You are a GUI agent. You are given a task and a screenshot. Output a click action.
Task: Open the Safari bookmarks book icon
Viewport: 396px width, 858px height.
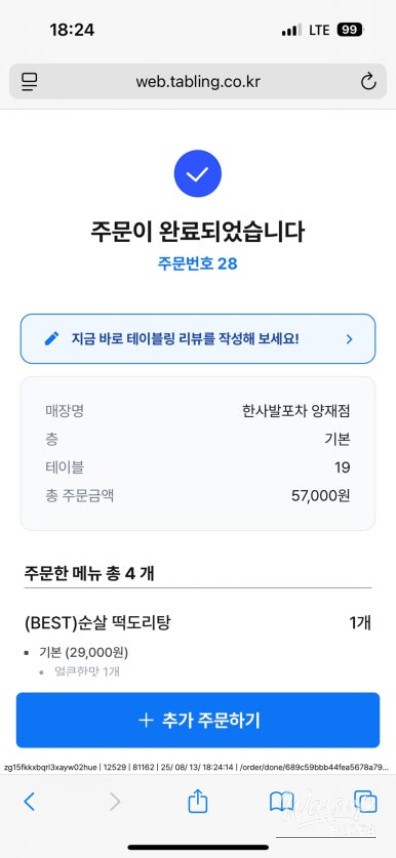pos(282,802)
